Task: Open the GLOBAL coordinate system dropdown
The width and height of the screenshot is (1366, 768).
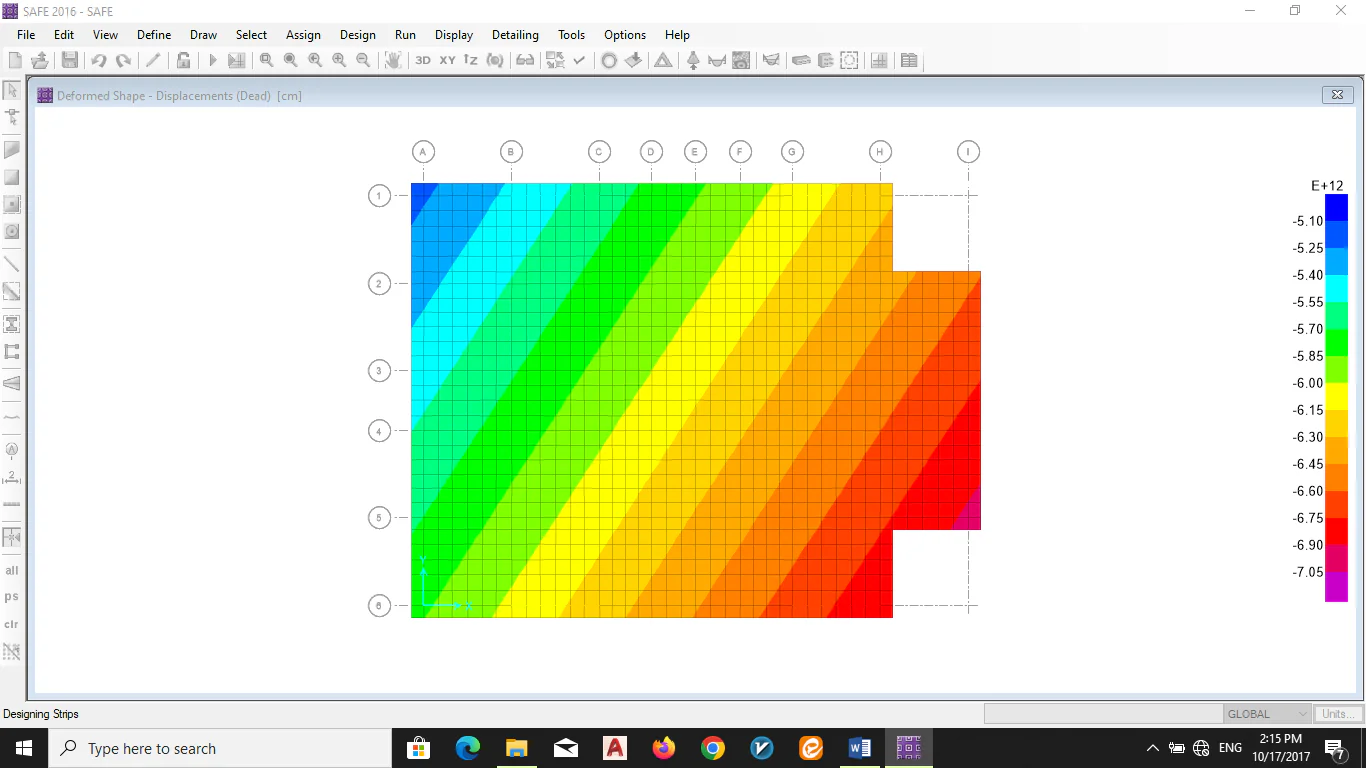Action: coord(1267,714)
